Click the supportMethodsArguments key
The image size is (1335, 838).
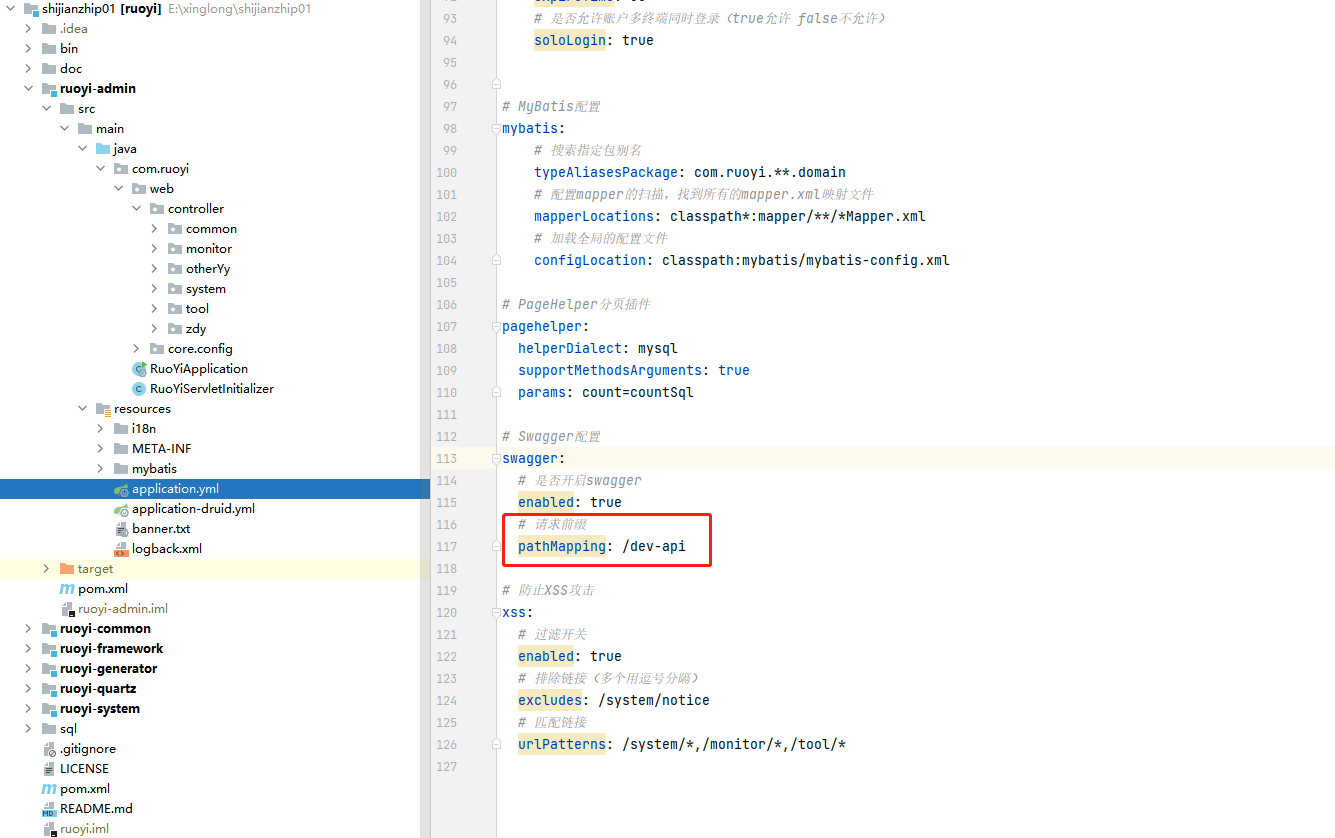(610, 370)
